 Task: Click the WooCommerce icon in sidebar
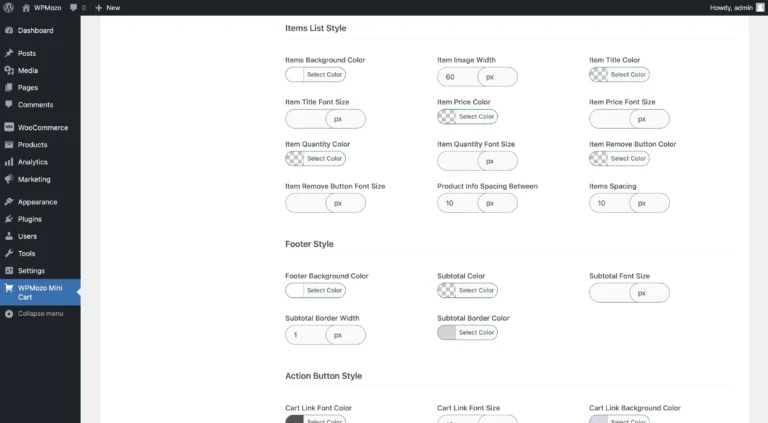[9, 127]
